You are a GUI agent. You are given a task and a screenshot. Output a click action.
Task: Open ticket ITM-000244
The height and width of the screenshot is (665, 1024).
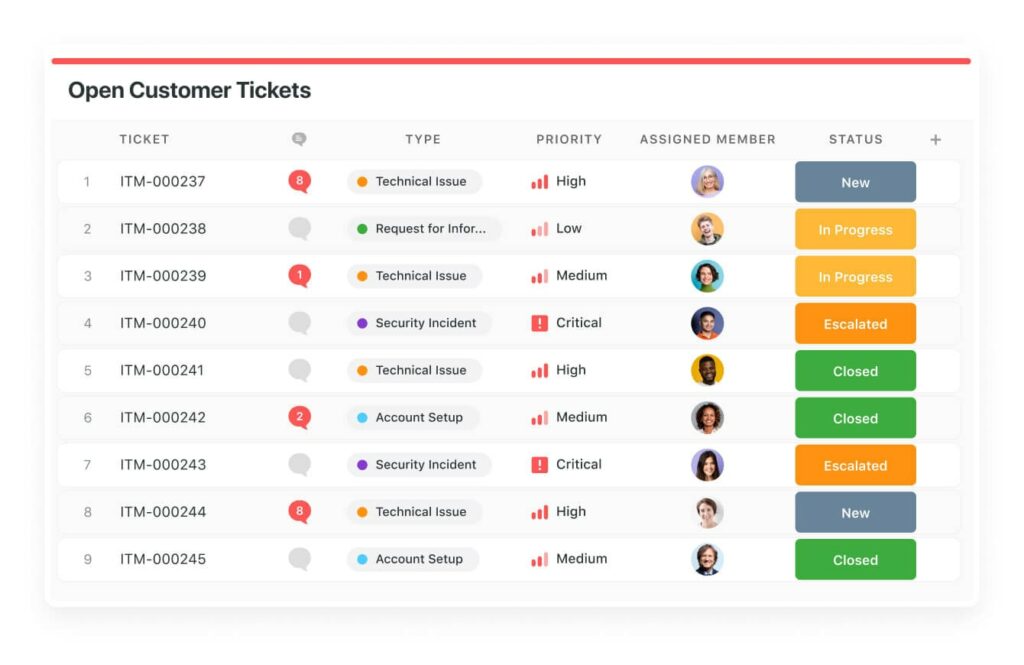(163, 512)
